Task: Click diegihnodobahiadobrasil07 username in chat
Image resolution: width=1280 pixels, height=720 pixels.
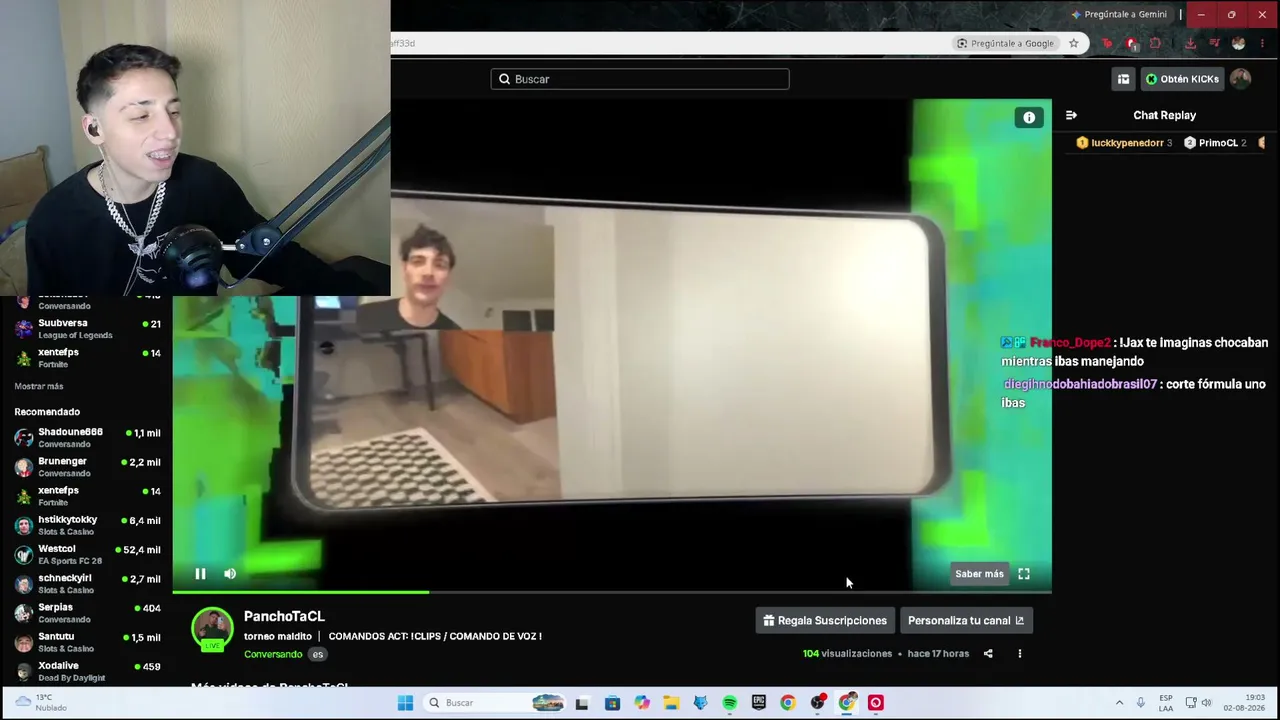Action: 1080,385
